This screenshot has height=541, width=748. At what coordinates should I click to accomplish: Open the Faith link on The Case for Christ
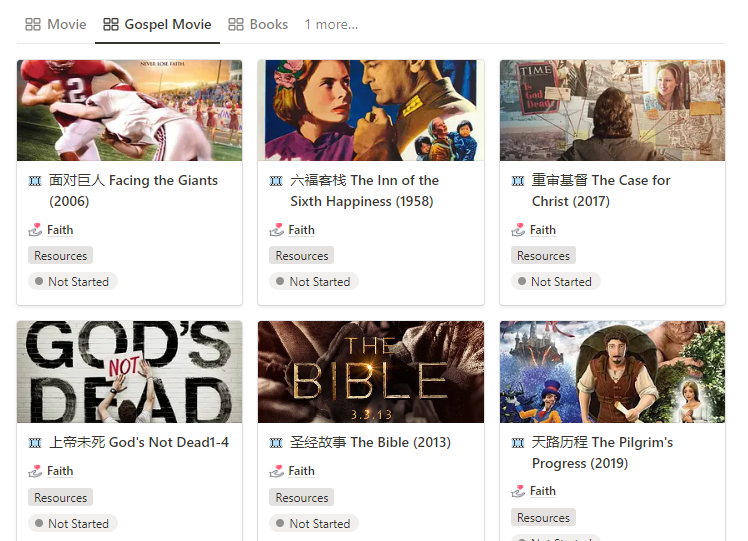pyautogui.click(x=543, y=230)
